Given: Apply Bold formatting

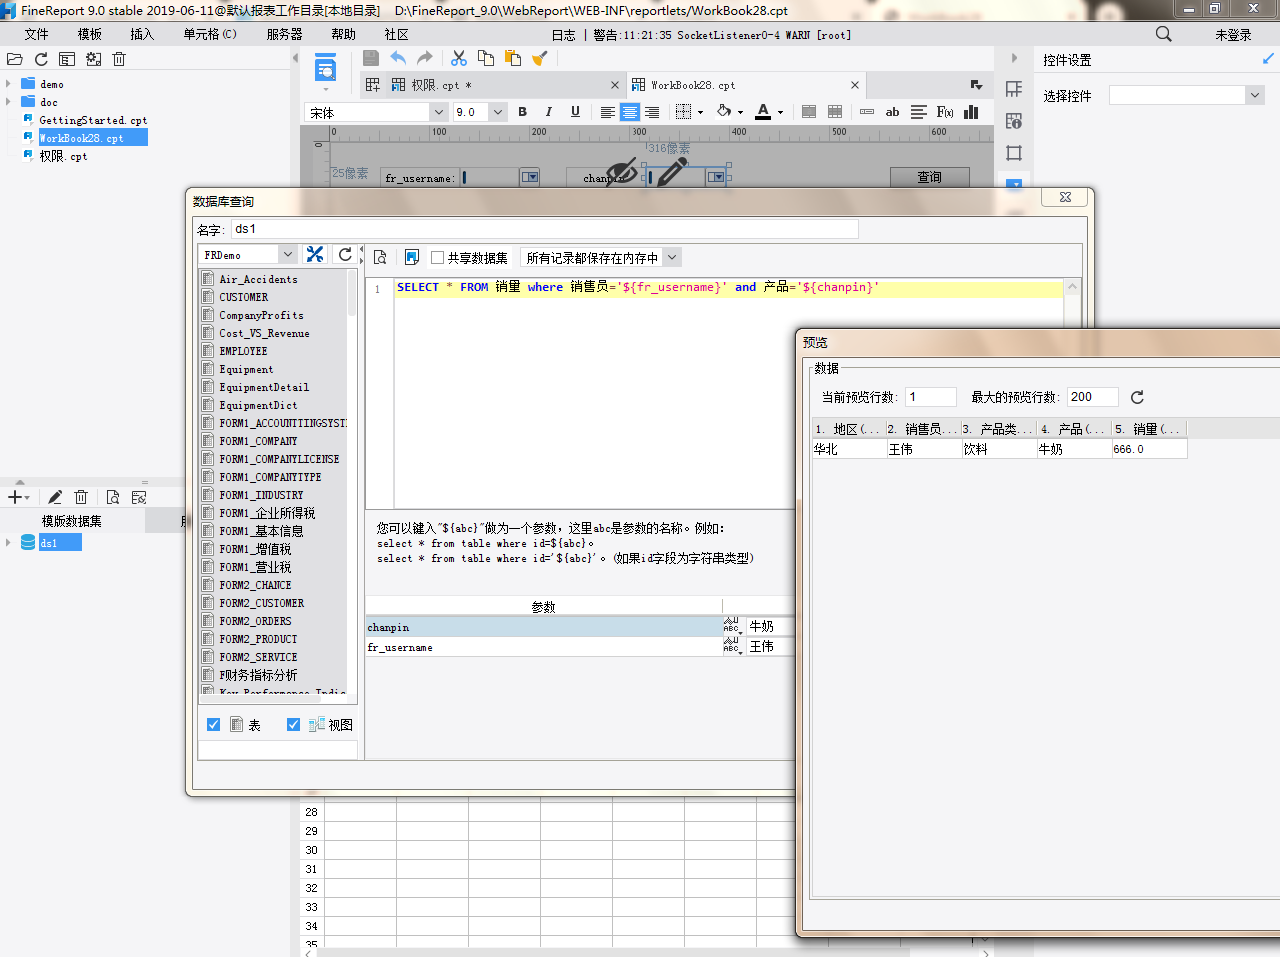Looking at the screenshot, I should pyautogui.click(x=522, y=112).
